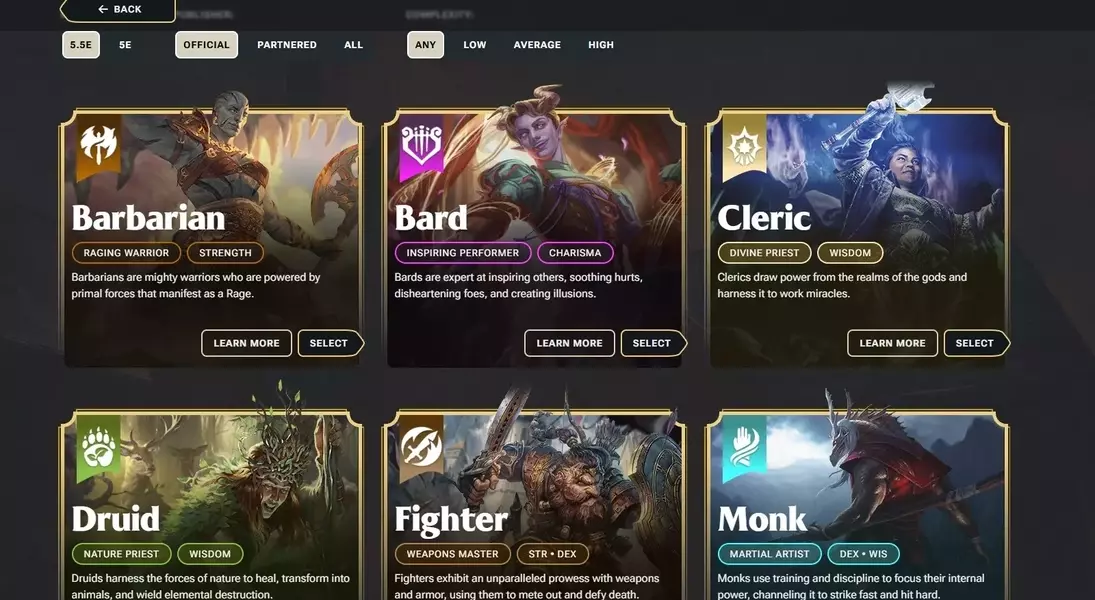Choose Low complexity
This screenshot has height=600, width=1095.
475,45
